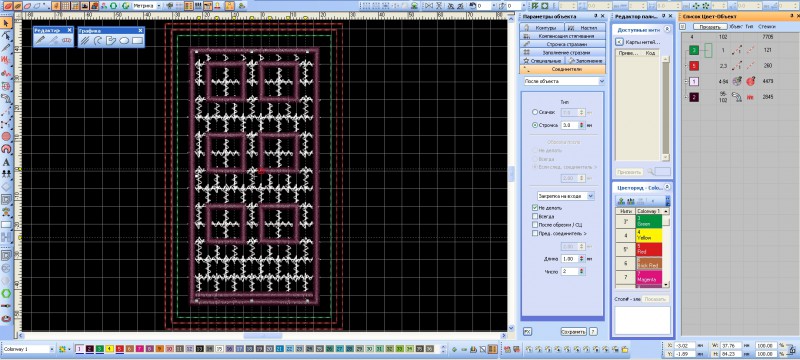Enable the Всегда checkbox
Viewport: 800px width, 360px height.
(535, 216)
